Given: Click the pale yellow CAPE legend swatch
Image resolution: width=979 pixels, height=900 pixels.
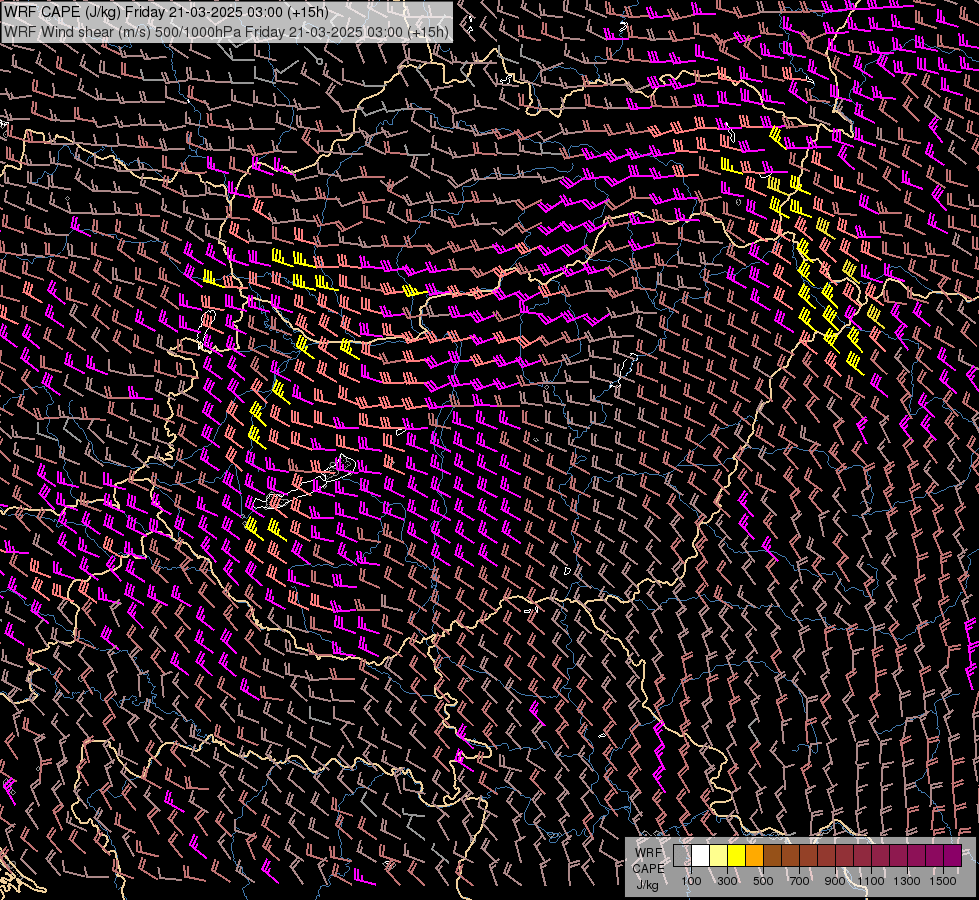Looking at the screenshot, I should pyautogui.click(x=719, y=855).
